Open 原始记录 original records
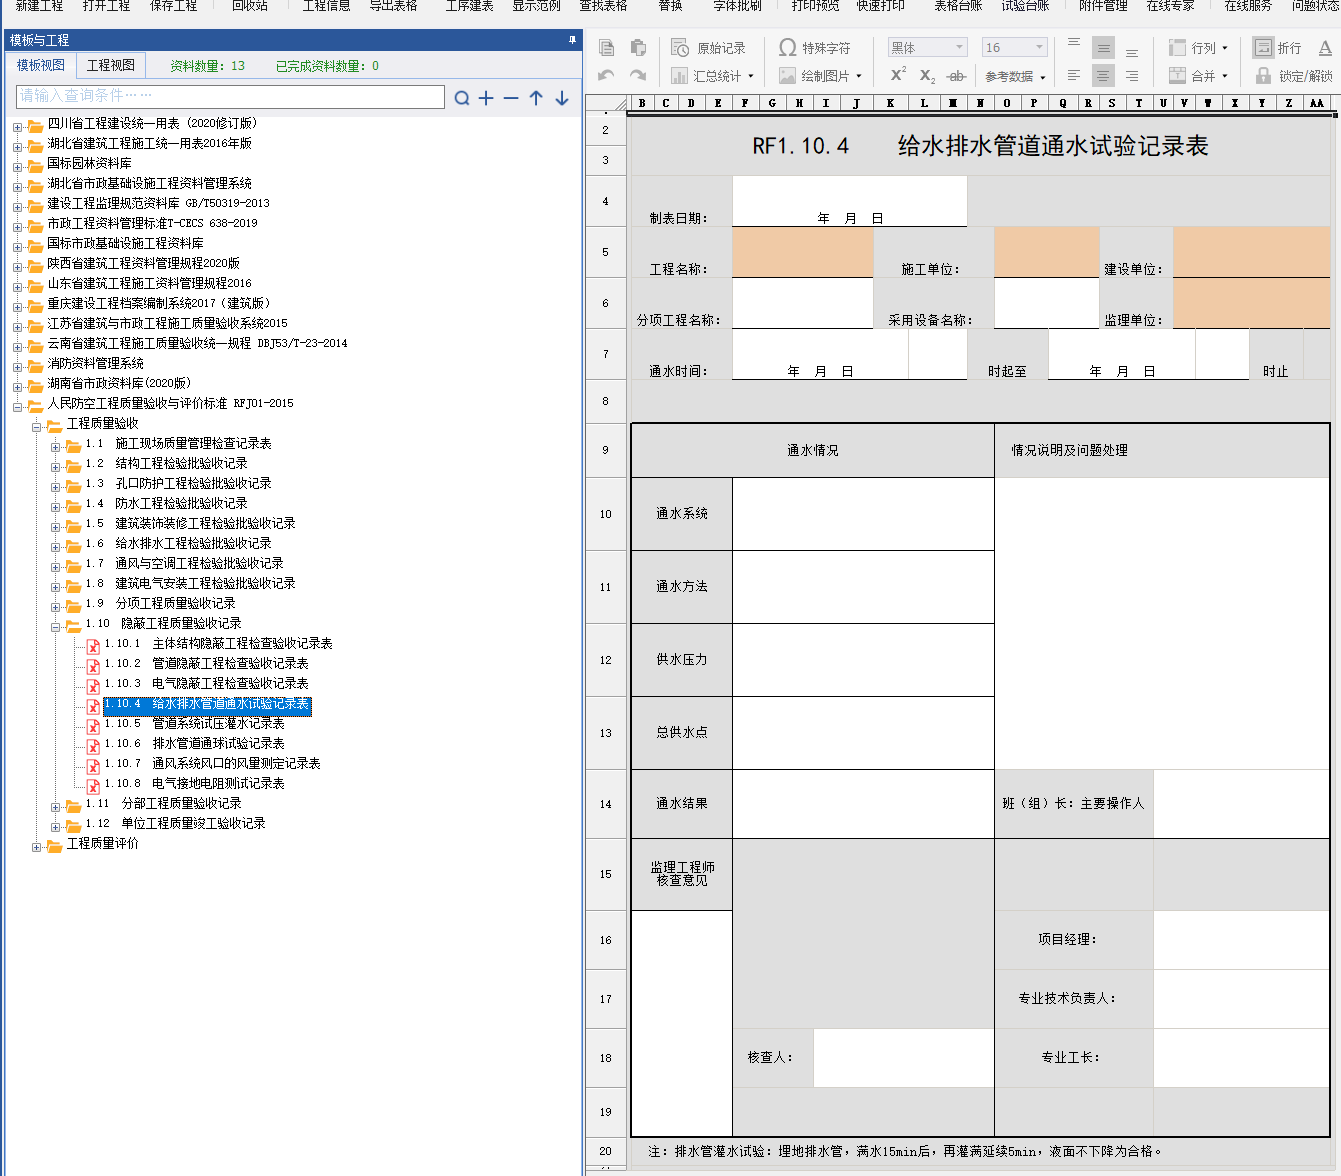Viewport: 1341px width, 1176px height. click(708, 47)
